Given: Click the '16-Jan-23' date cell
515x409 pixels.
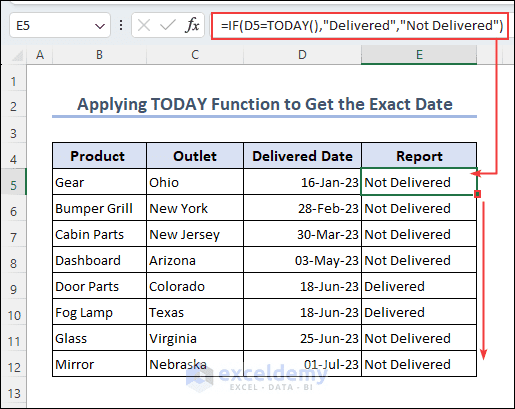Looking at the screenshot, I should coord(302,182).
